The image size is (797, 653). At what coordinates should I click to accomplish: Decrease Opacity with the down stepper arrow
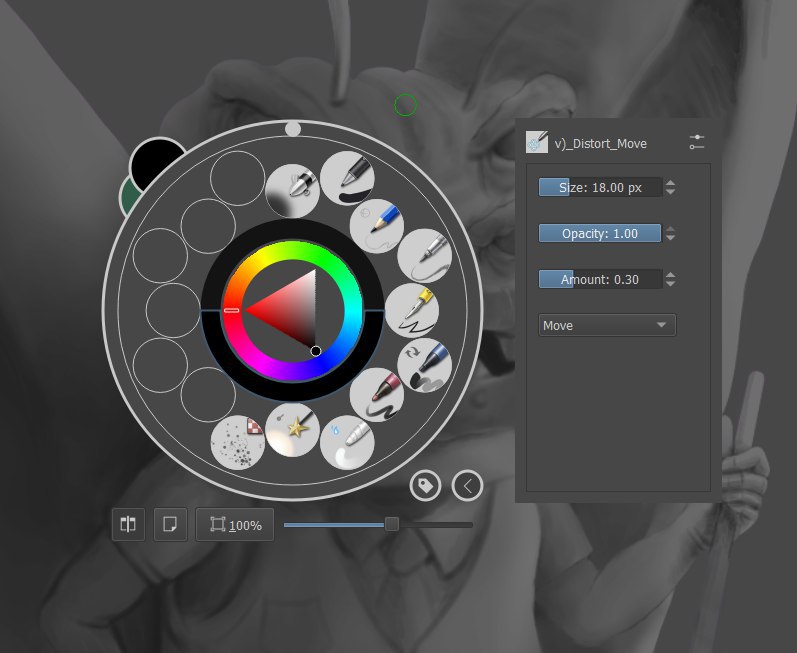tap(670, 237)
